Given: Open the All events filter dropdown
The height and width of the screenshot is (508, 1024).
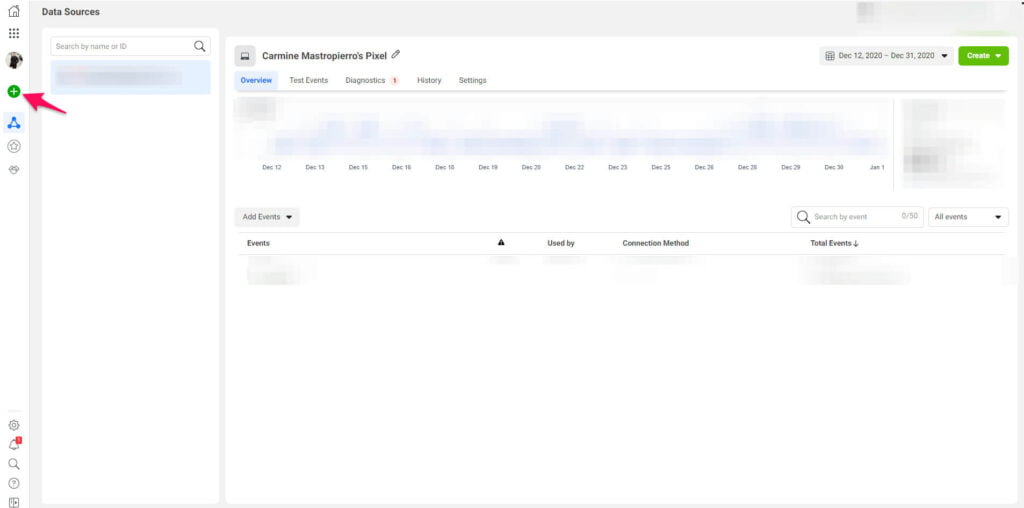Looking at the screenshot, I should pyautogui.click(x=968, y=217).
